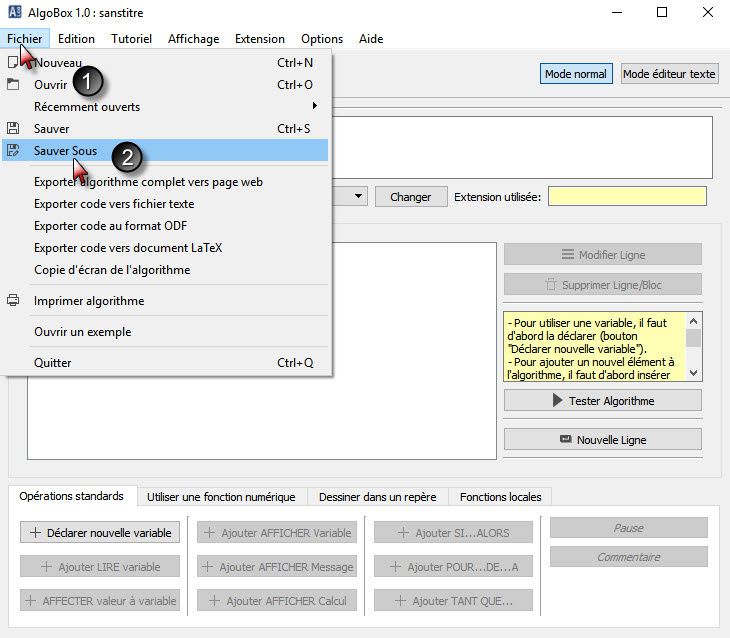
Task: Click the Extension utilisée yellow field
Action: point(627,196)
